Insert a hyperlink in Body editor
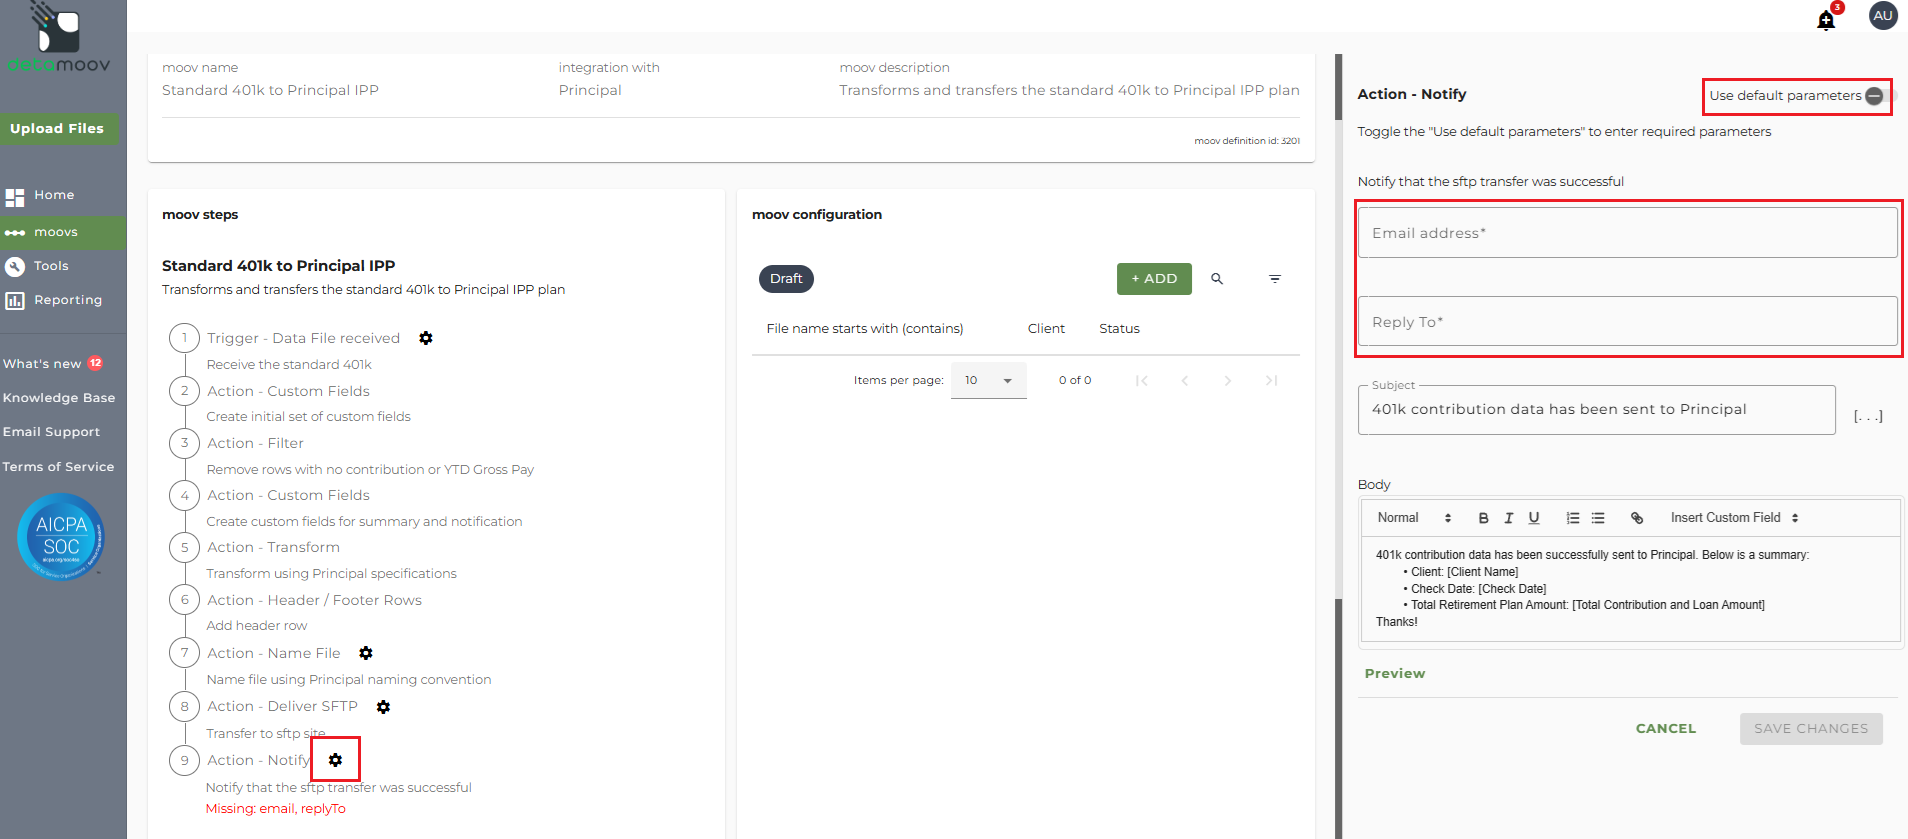 (1637, 518)
